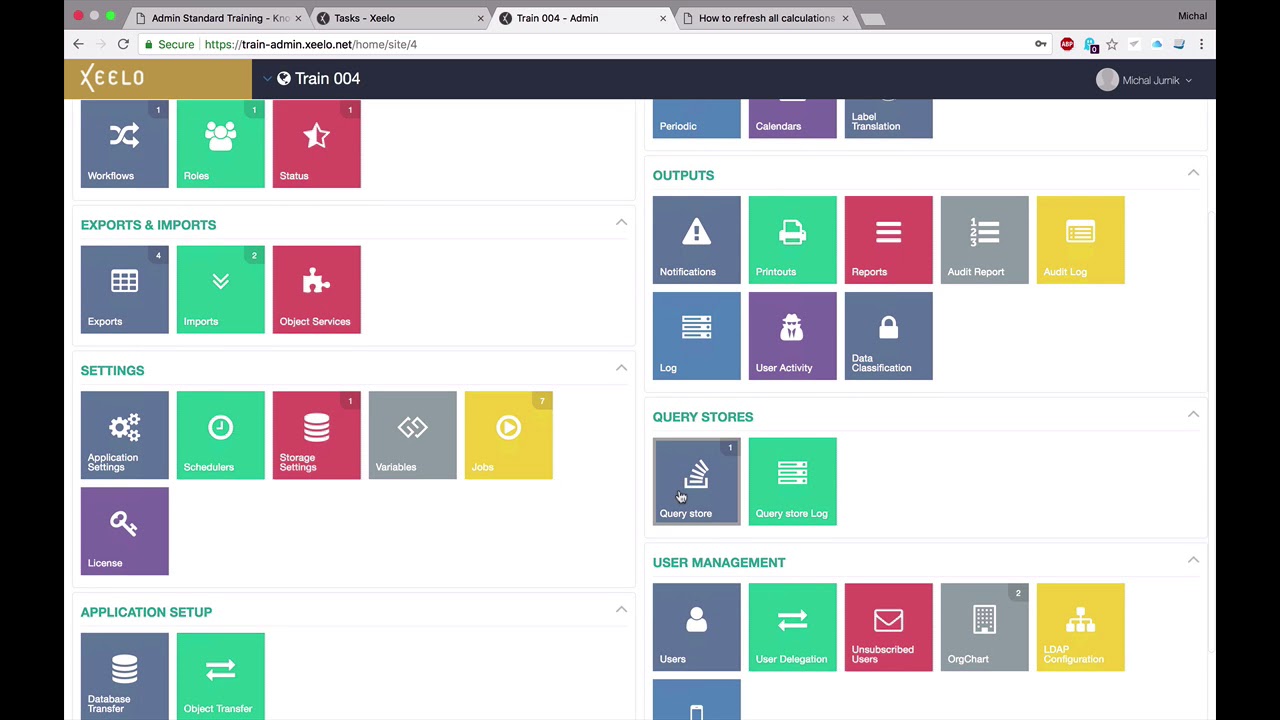
Task: Collapse the Settings section
Action: (x=621, y=368)
